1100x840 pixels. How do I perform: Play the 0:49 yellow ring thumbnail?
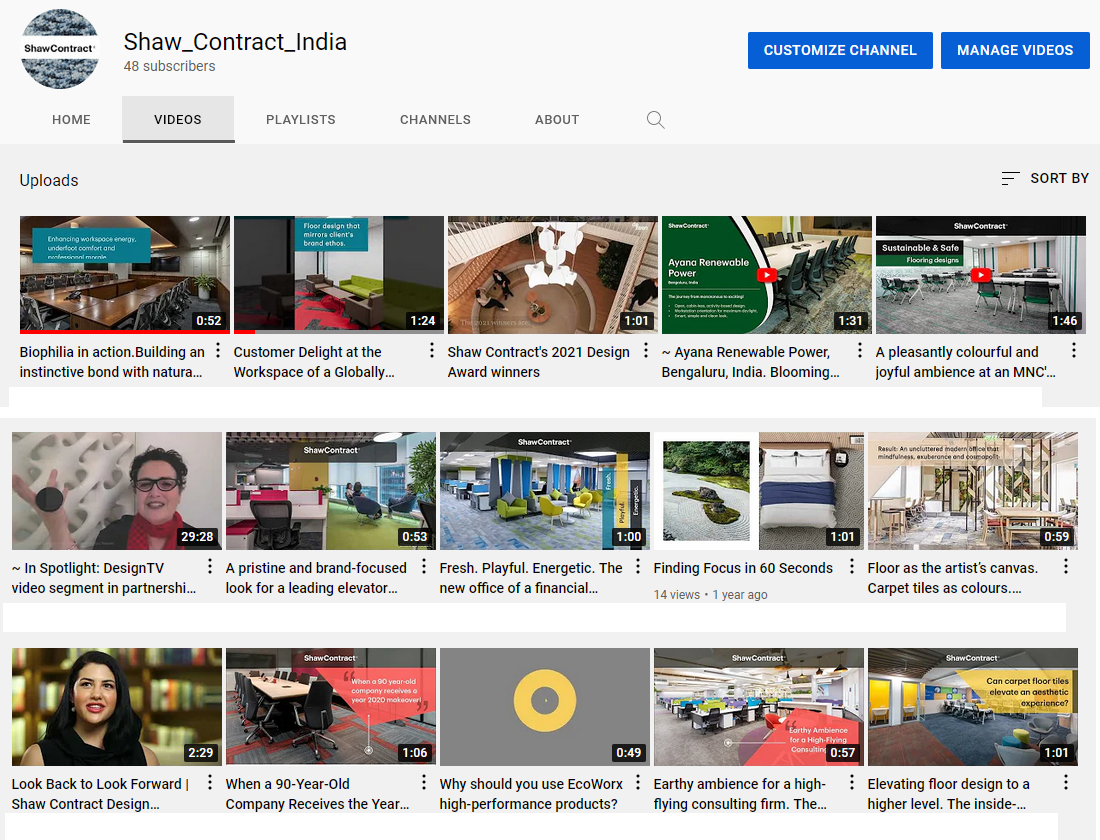coord(544,707)
